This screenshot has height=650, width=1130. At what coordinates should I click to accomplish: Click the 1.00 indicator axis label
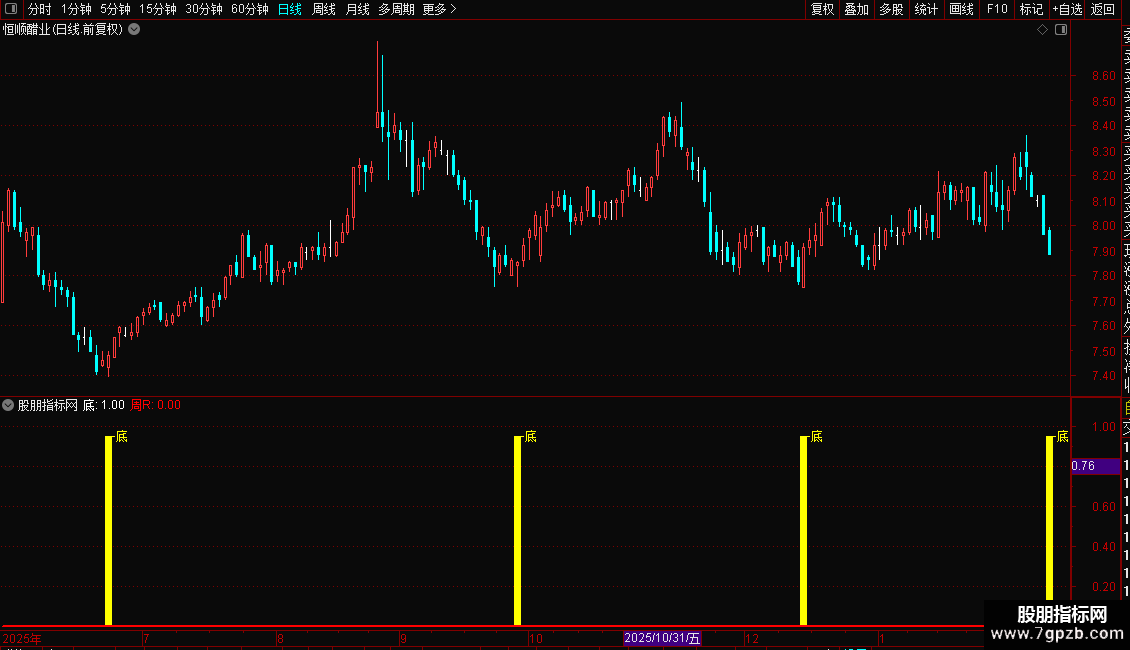pos(1103,427)
